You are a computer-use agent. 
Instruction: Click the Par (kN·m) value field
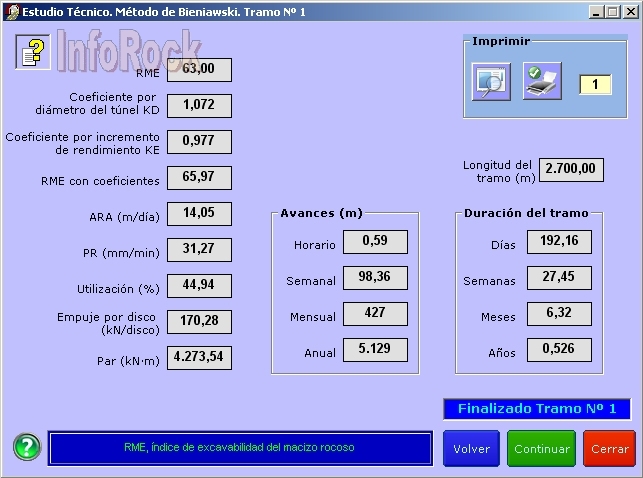tap(199, 357)
